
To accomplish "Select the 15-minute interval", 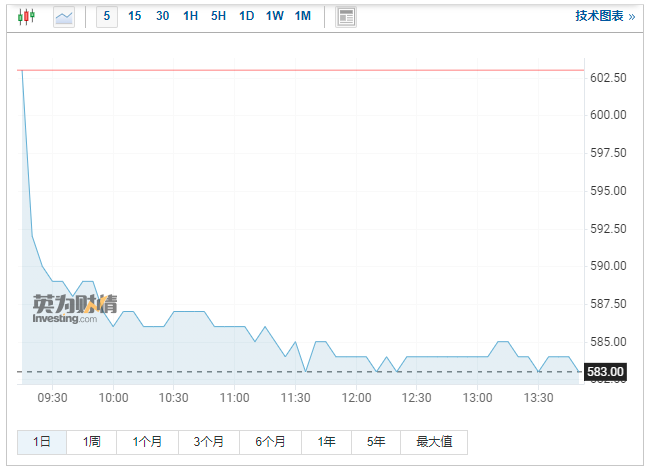I will tap(135, 16).
